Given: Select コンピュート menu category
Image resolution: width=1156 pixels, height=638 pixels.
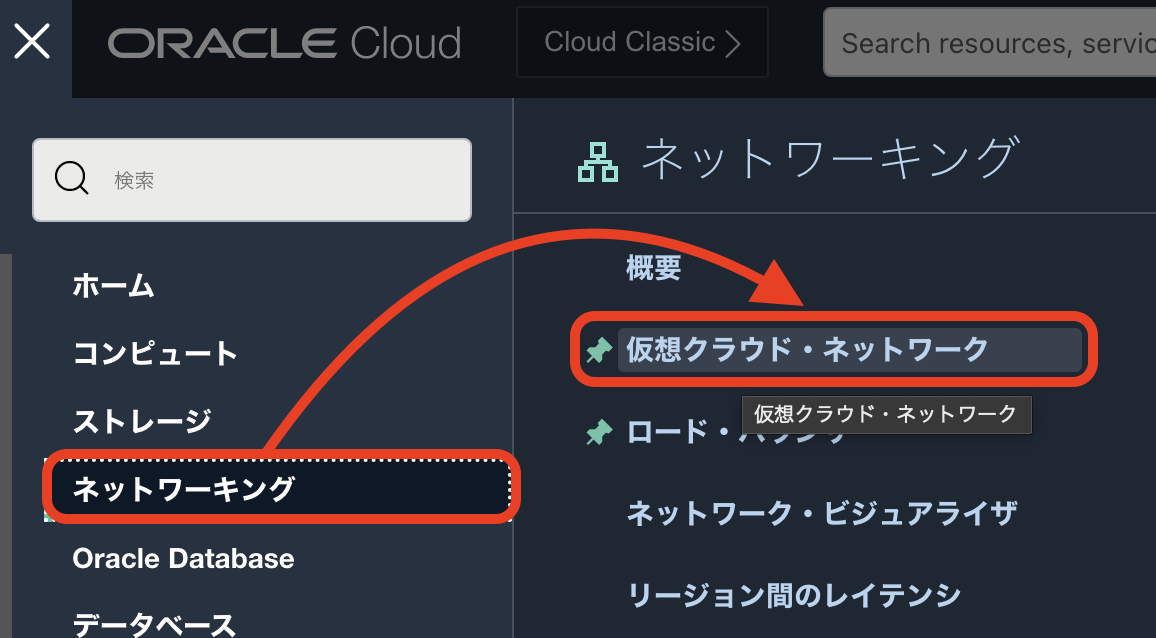Looking at the screenshot, I should pos(155,353).
